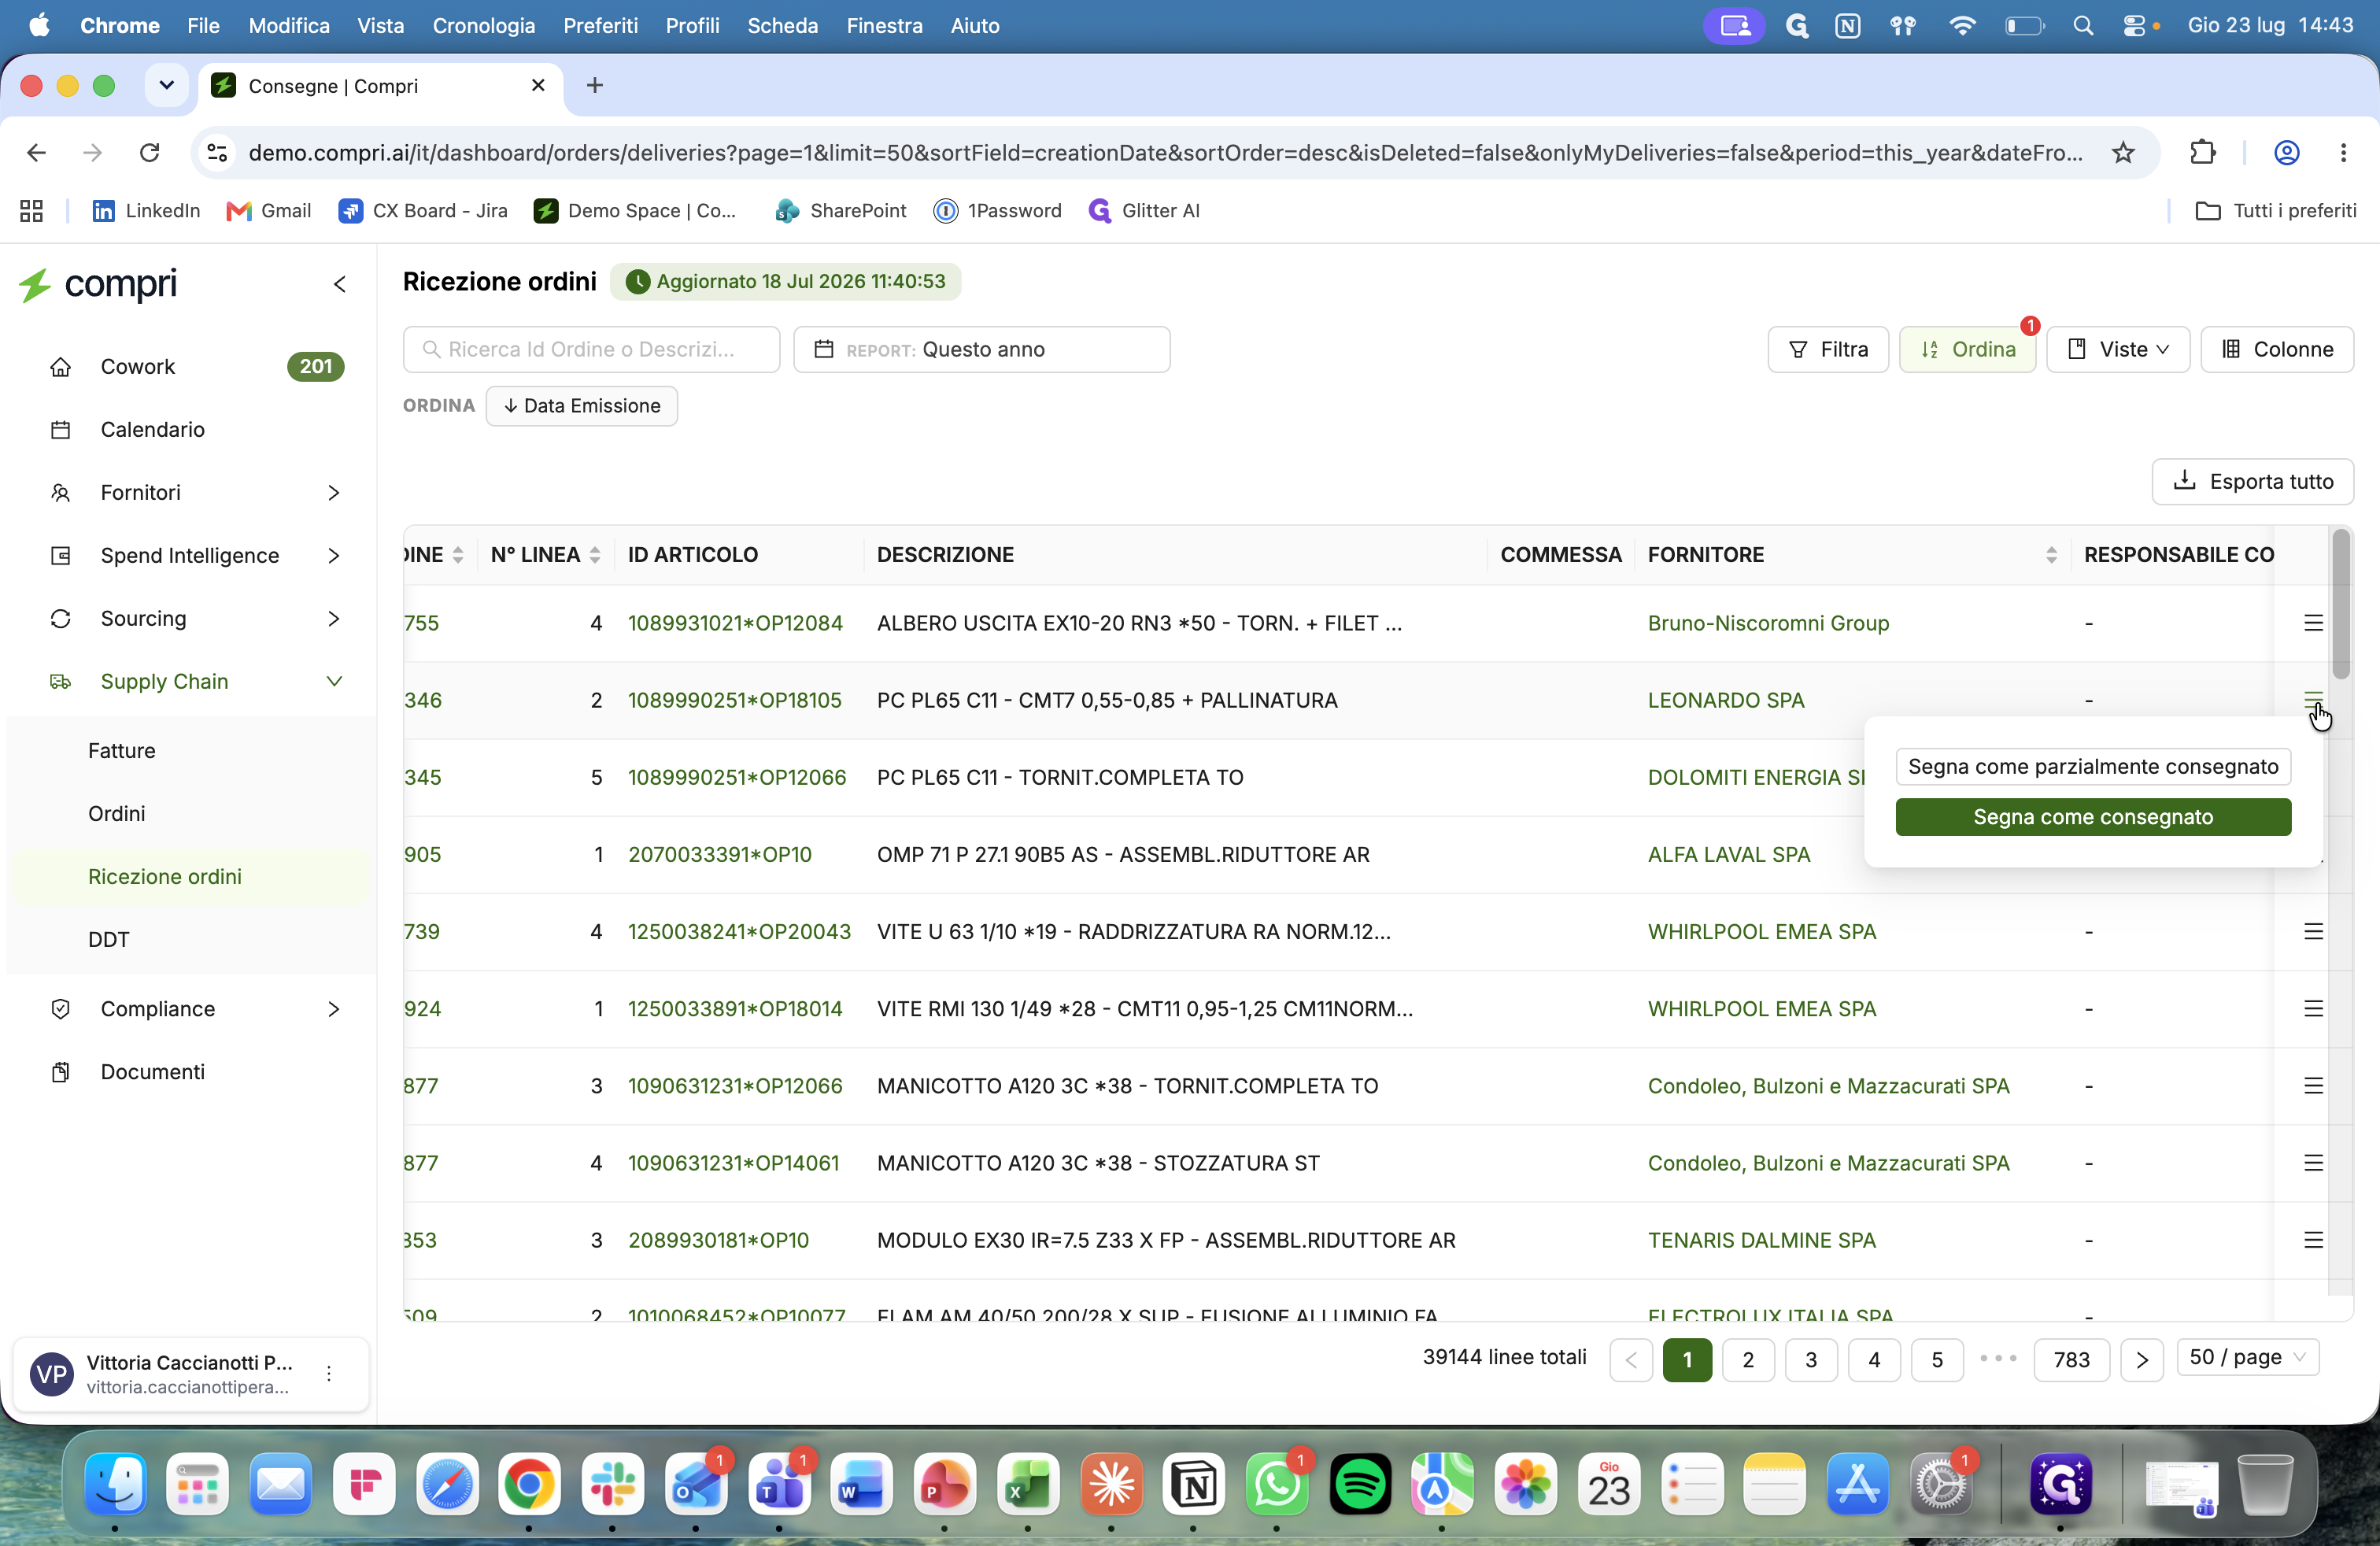Viewport: 2380px width, 1546px height.
Task: Open the Bruno-Niscoromni Group supplier link
Action: pos(1767,623)
